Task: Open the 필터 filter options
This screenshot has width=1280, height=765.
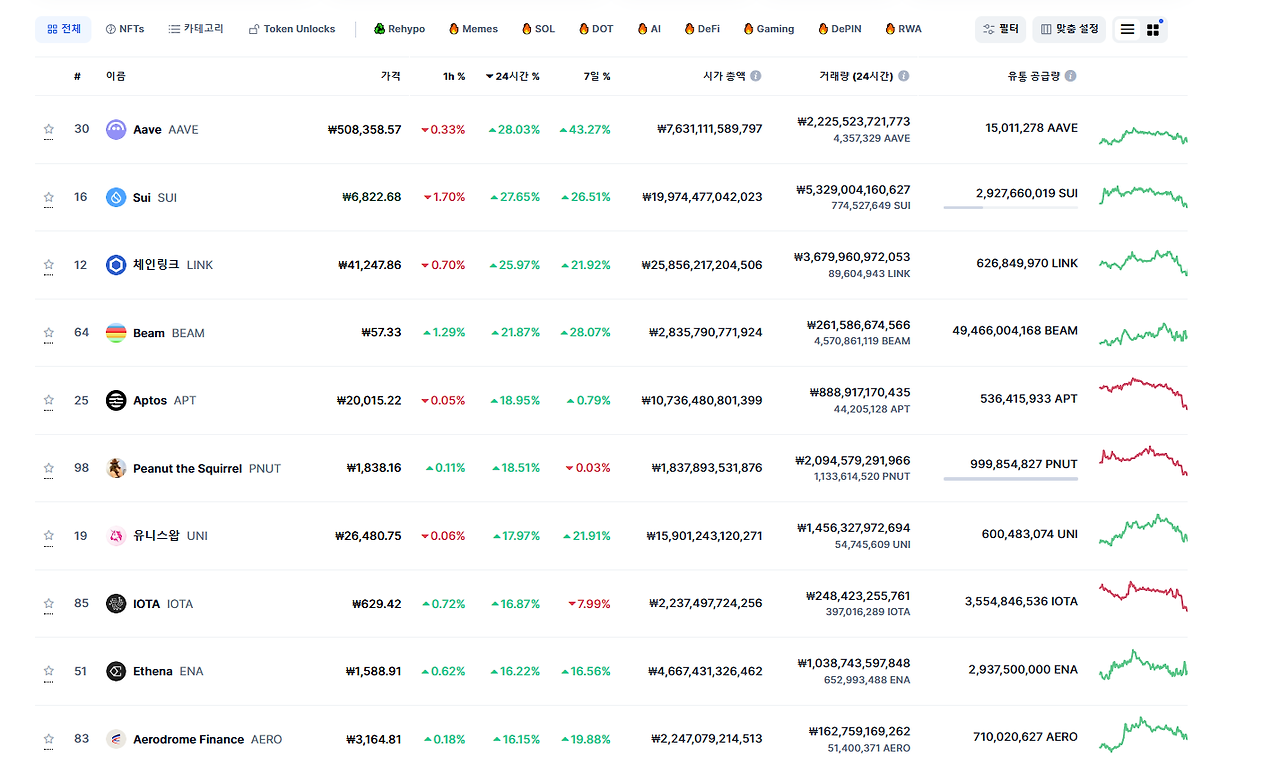Action: point(1000,29)
